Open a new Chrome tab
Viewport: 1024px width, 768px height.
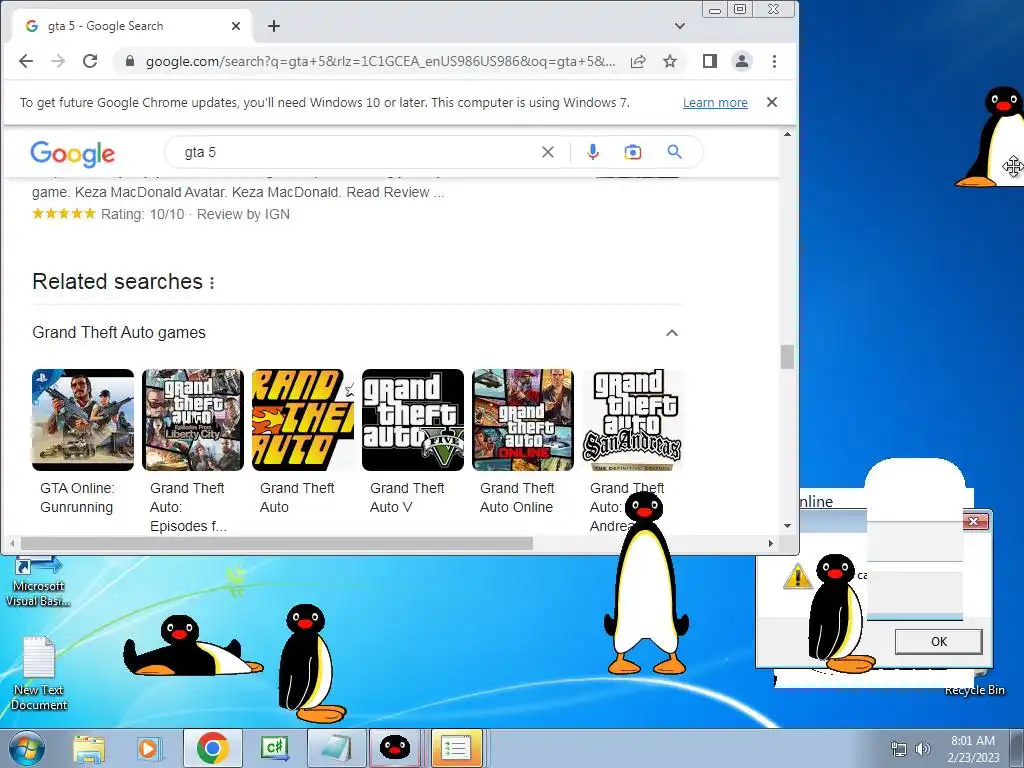point(274,26)
